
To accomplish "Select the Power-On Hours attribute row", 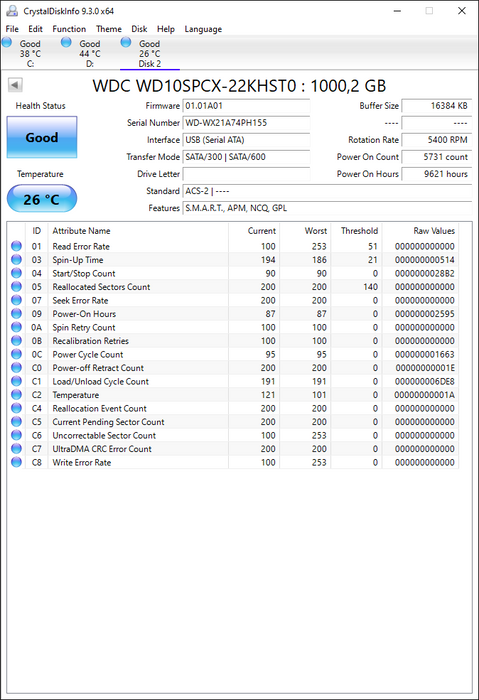I will click(x=233, y=314).
